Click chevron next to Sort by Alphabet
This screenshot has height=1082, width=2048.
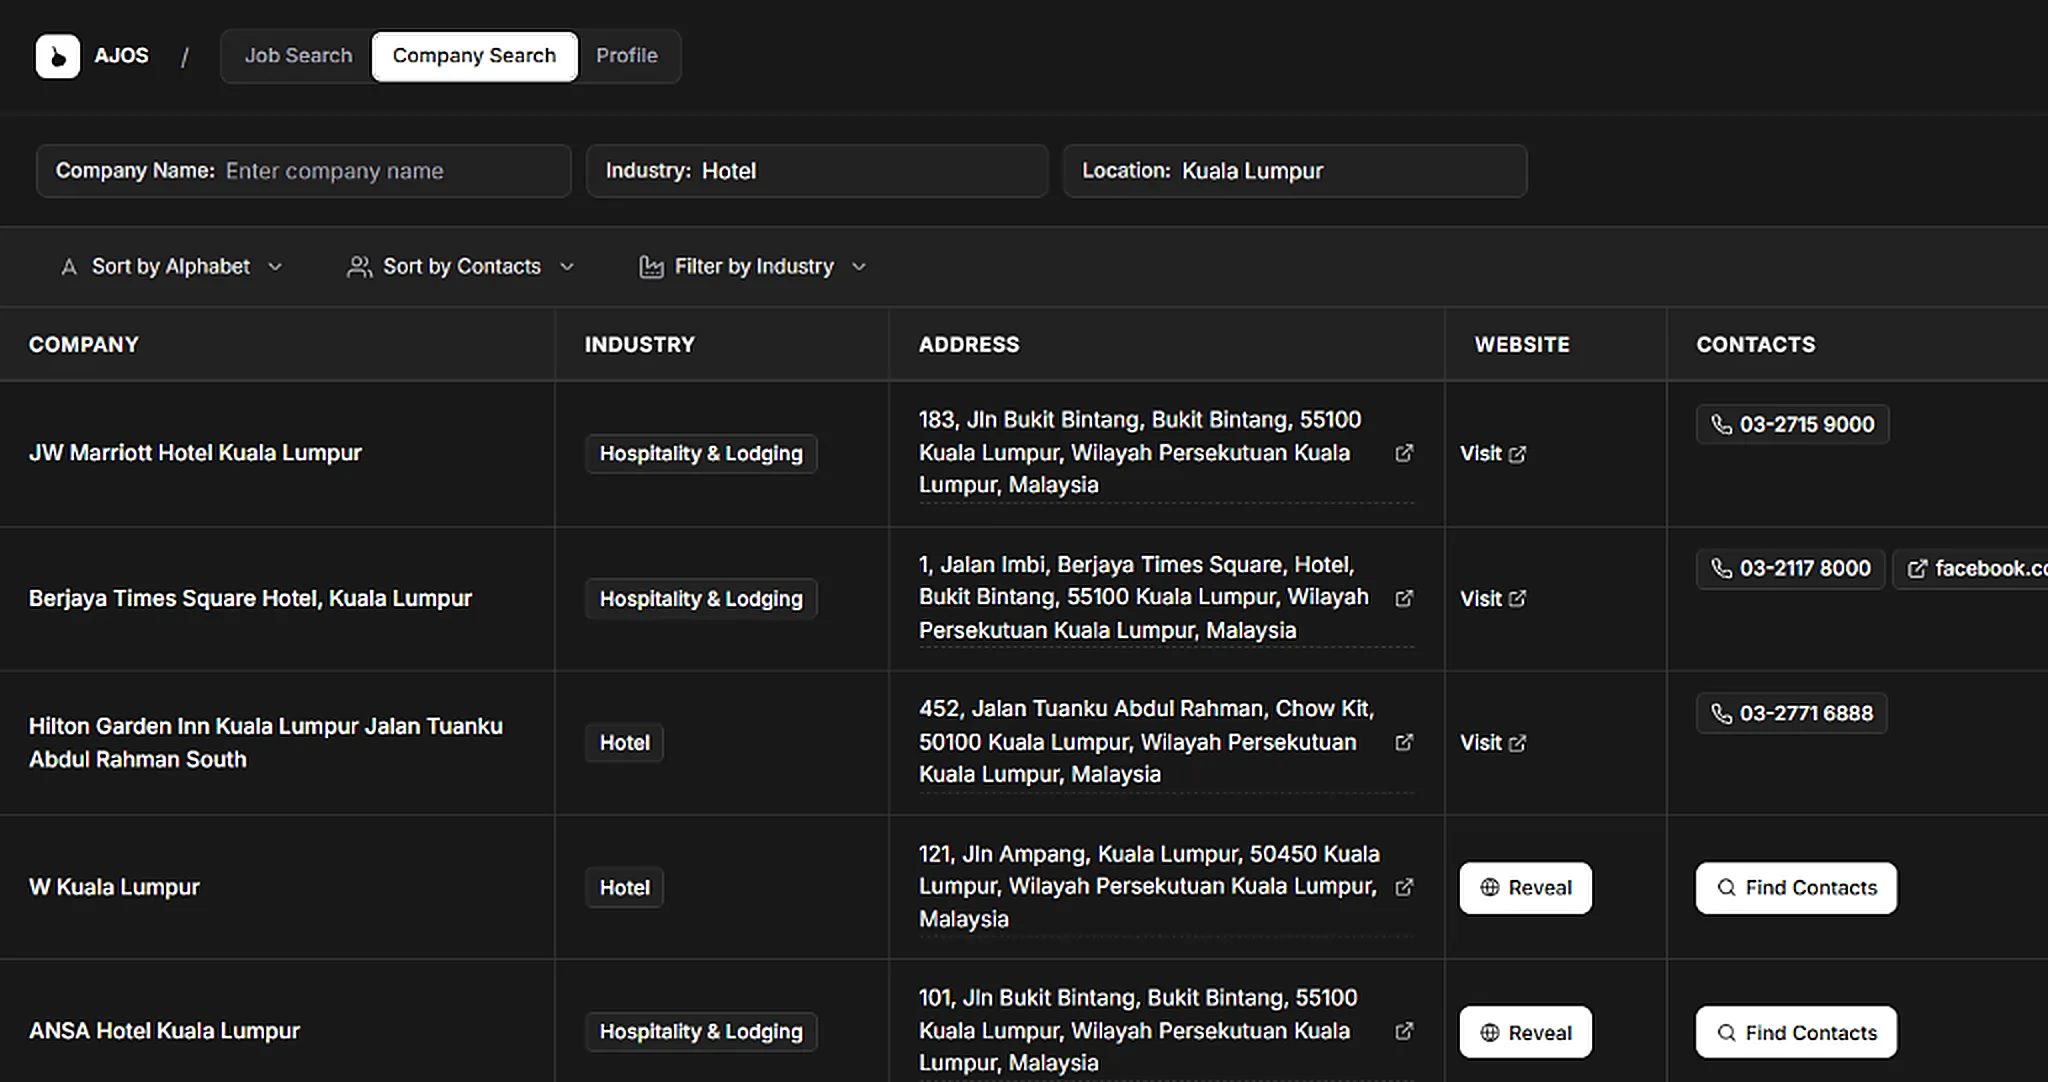pyautogui.click(x=275, y=267)
